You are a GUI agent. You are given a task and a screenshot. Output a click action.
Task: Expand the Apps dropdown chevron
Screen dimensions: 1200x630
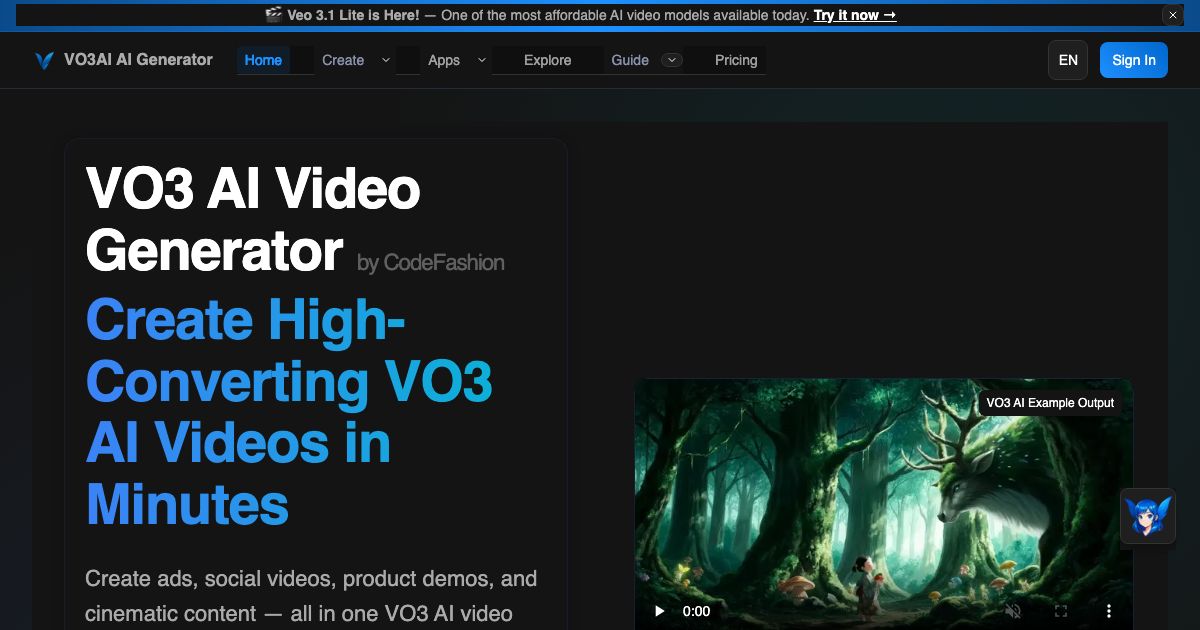482,60
